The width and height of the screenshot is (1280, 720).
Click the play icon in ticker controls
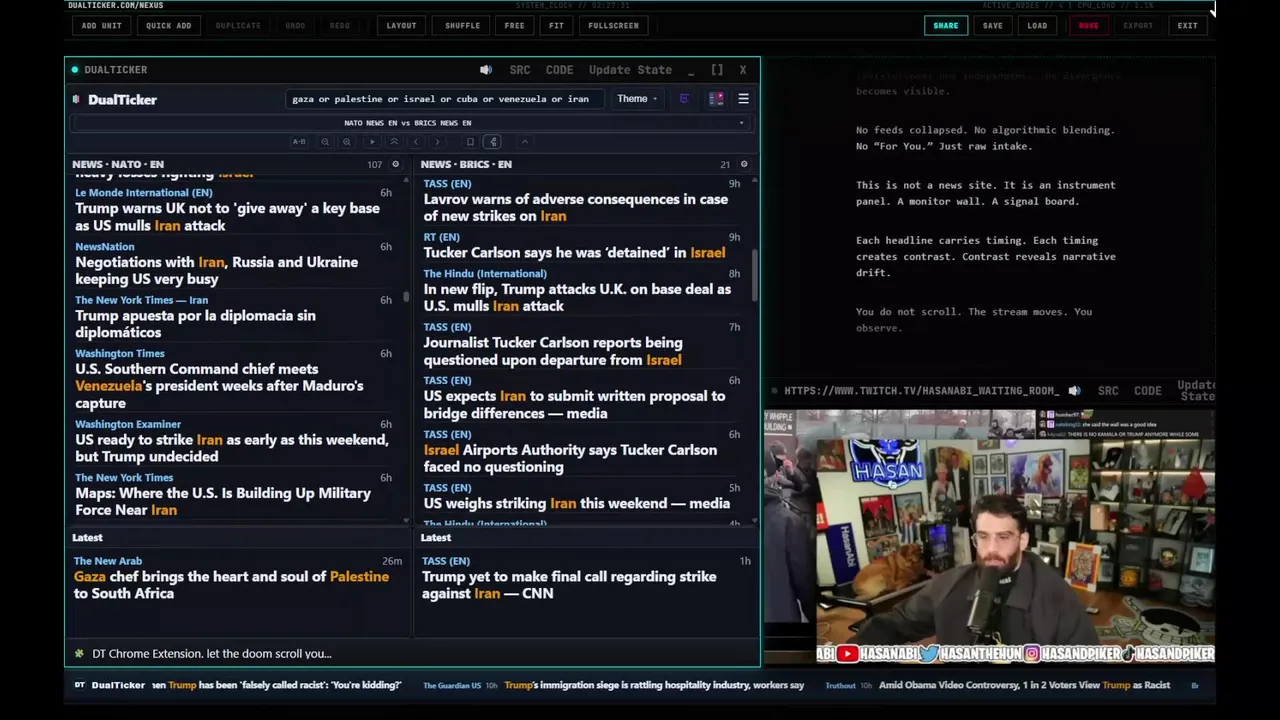(x=372, y=142)
